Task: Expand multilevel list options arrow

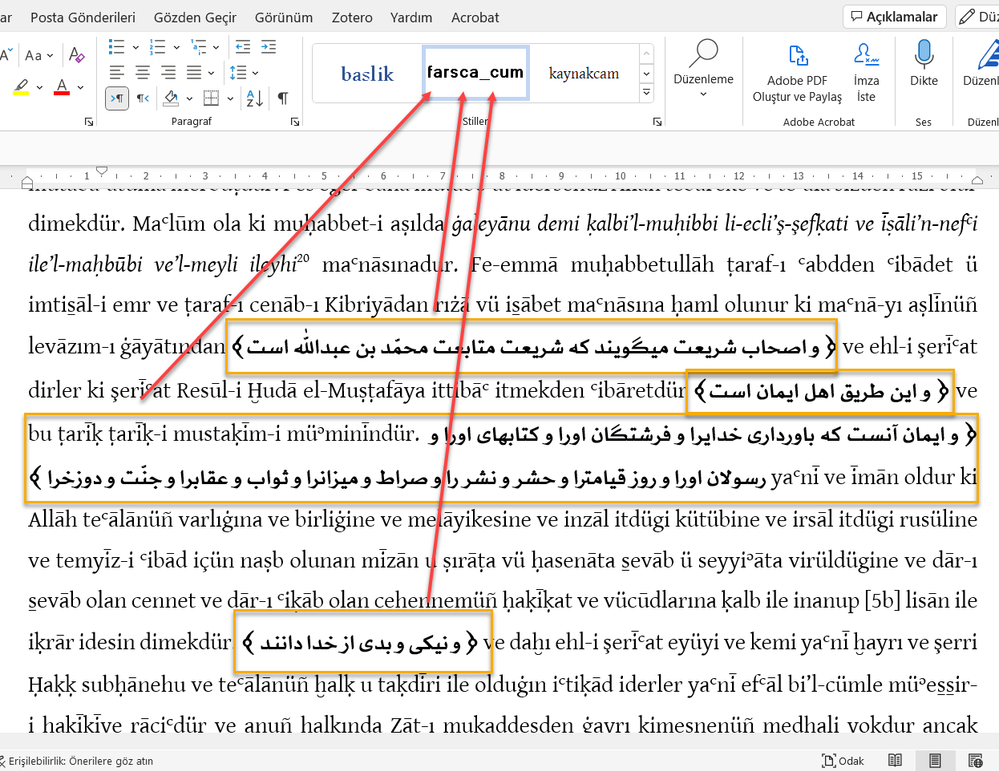Action: pyautogui.click(x=216, y=47)
